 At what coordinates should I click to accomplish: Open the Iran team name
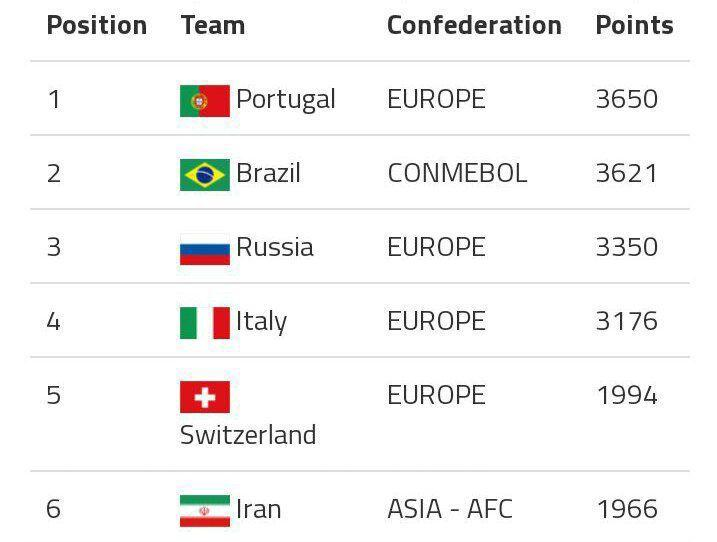point(259,509)
